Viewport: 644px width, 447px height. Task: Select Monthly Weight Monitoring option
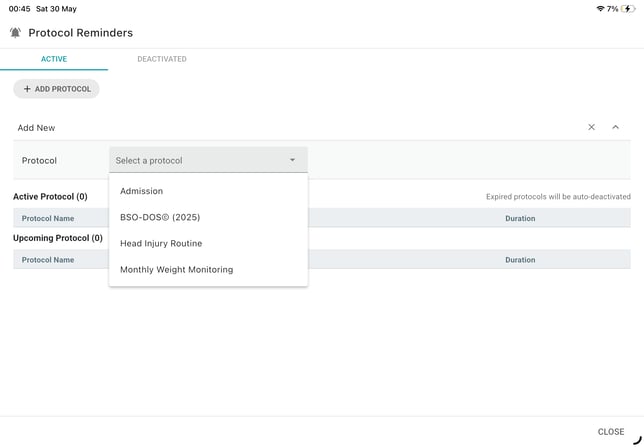208,270
